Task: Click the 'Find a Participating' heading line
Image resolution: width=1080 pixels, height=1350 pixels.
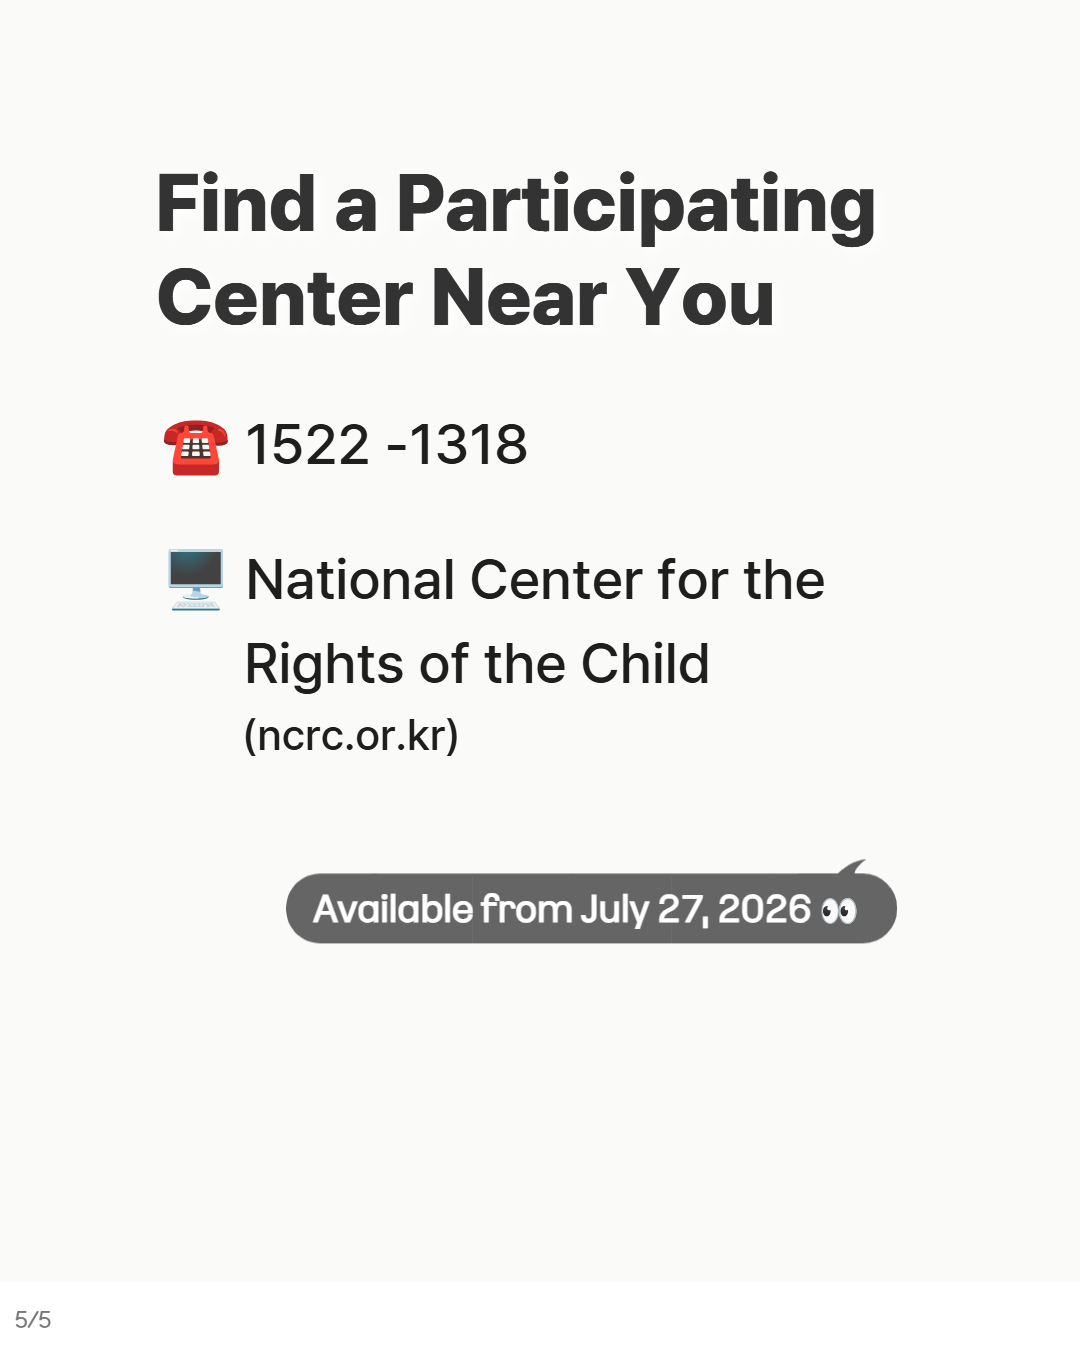Action: pyautogui.click(x=516, y=206)
